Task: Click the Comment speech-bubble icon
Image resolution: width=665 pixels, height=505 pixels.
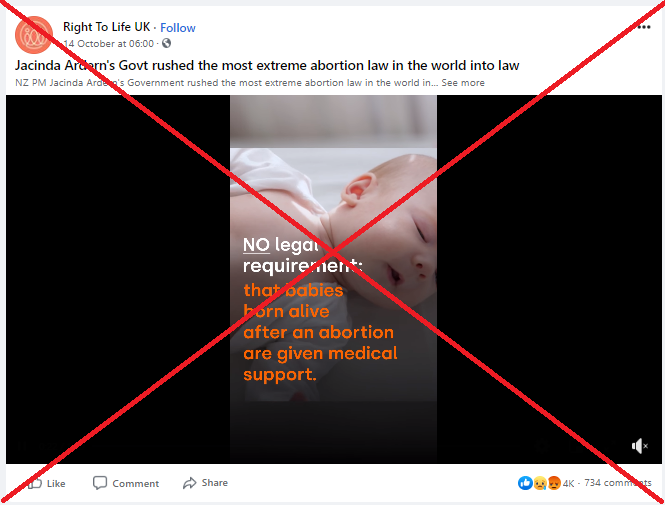Action: pos(100,483)
